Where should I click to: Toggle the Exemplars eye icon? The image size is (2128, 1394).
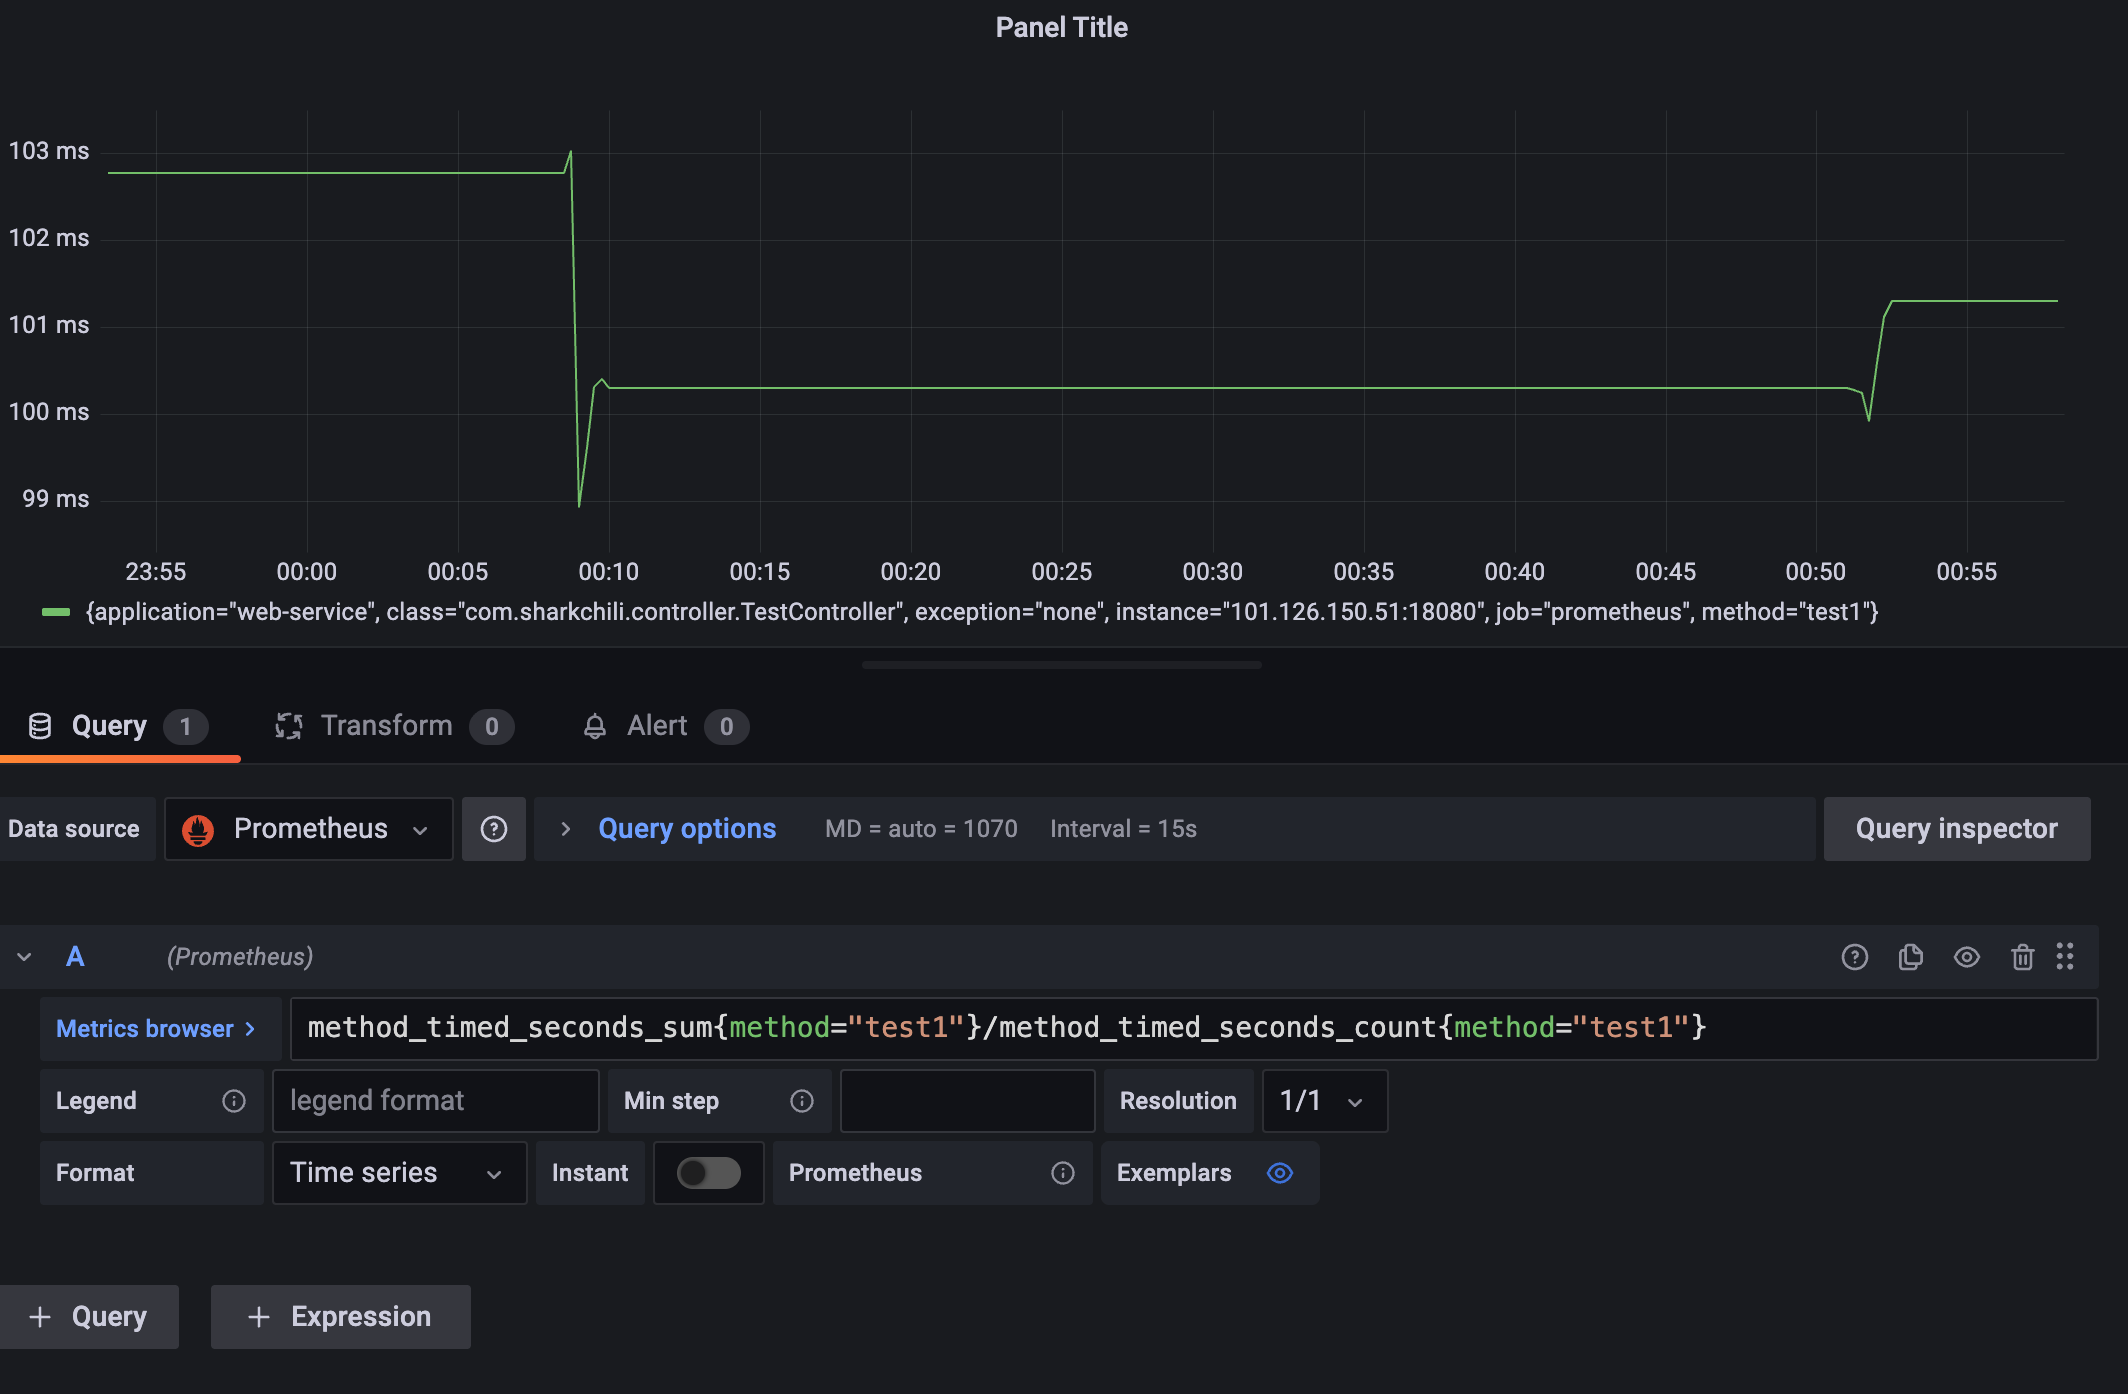coord(1280,1173)
